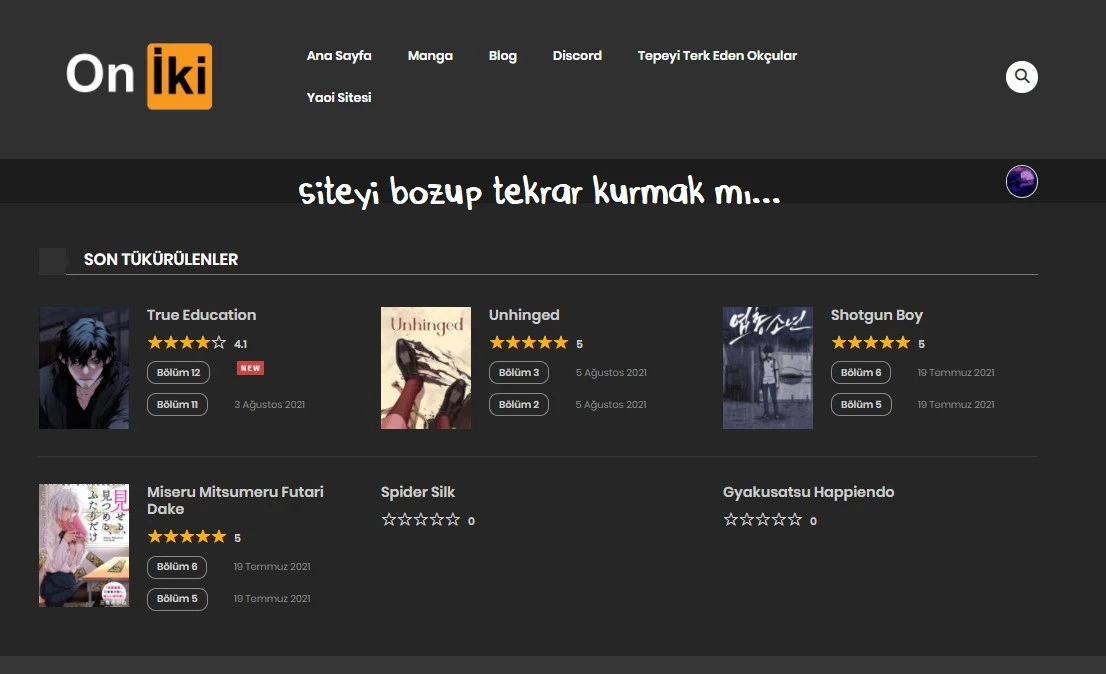Open the purple user avatar icon
The image size is (1106, 674).
point(1021,182)
